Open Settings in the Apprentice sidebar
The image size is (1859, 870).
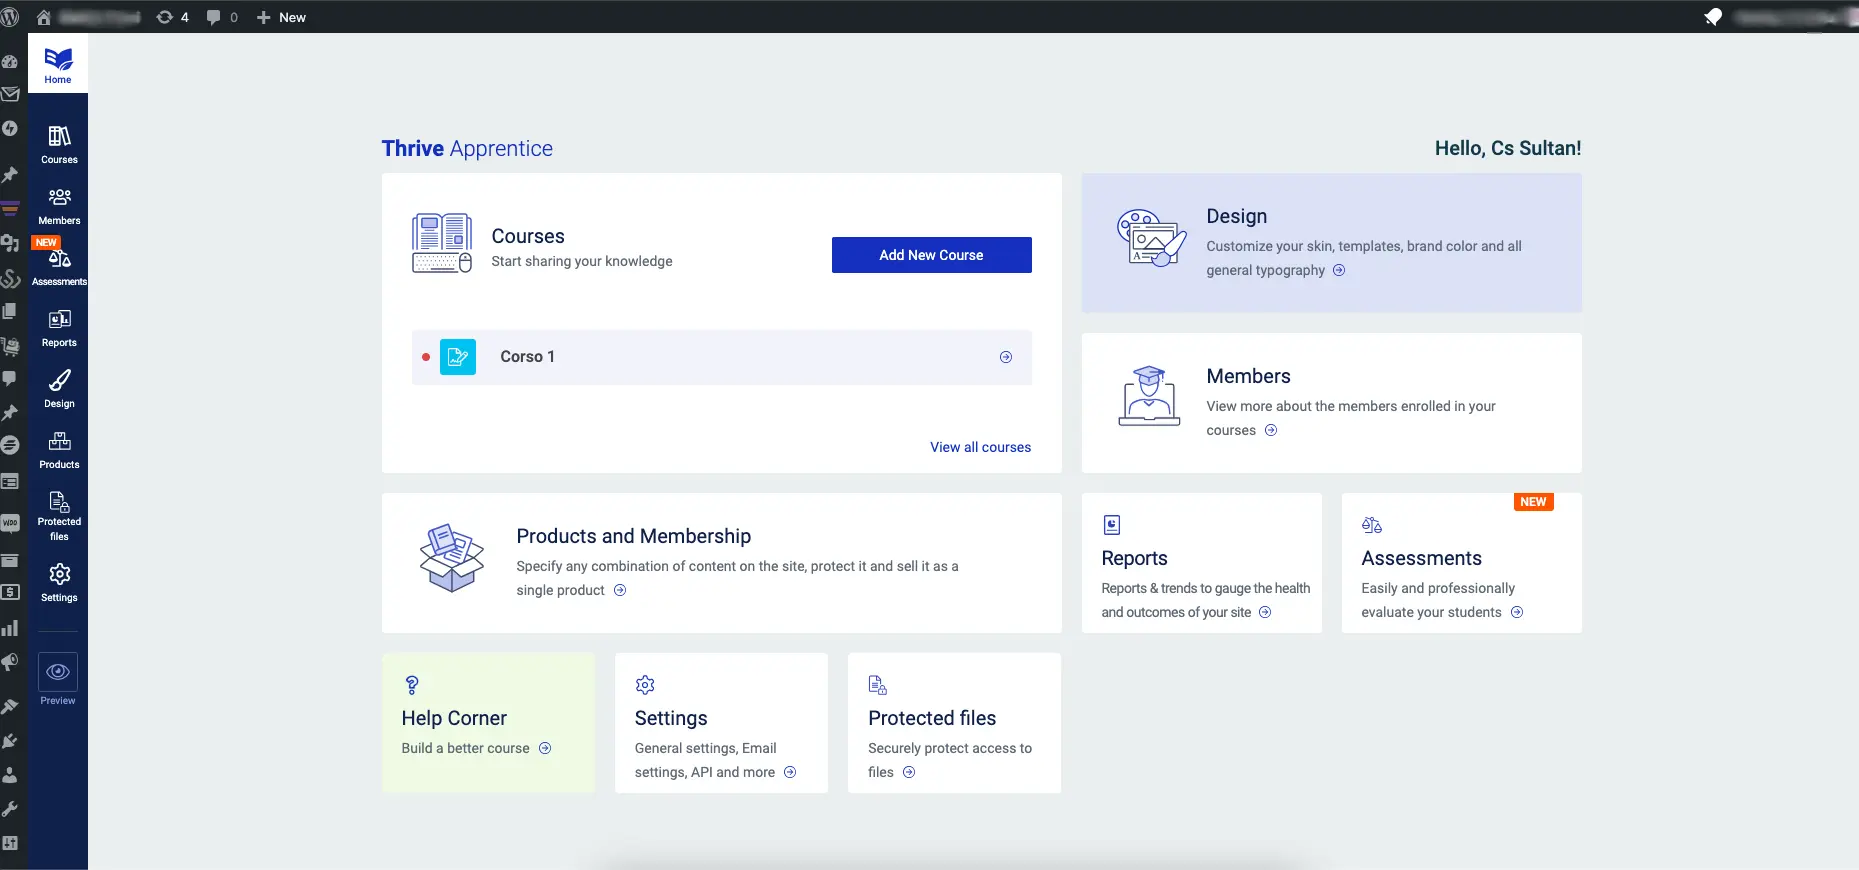(x=59, y=582)
